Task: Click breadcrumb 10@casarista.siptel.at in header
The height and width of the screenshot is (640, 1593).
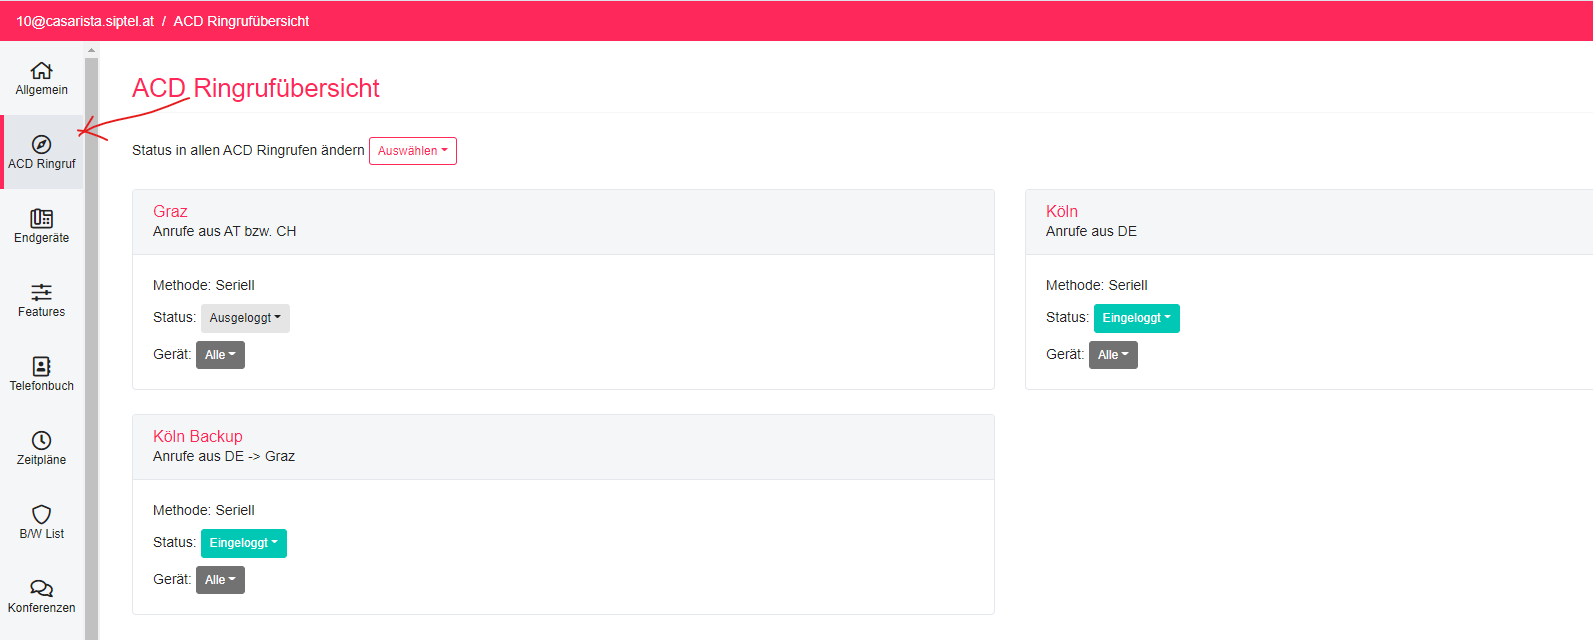Action: tap(85, 21)
